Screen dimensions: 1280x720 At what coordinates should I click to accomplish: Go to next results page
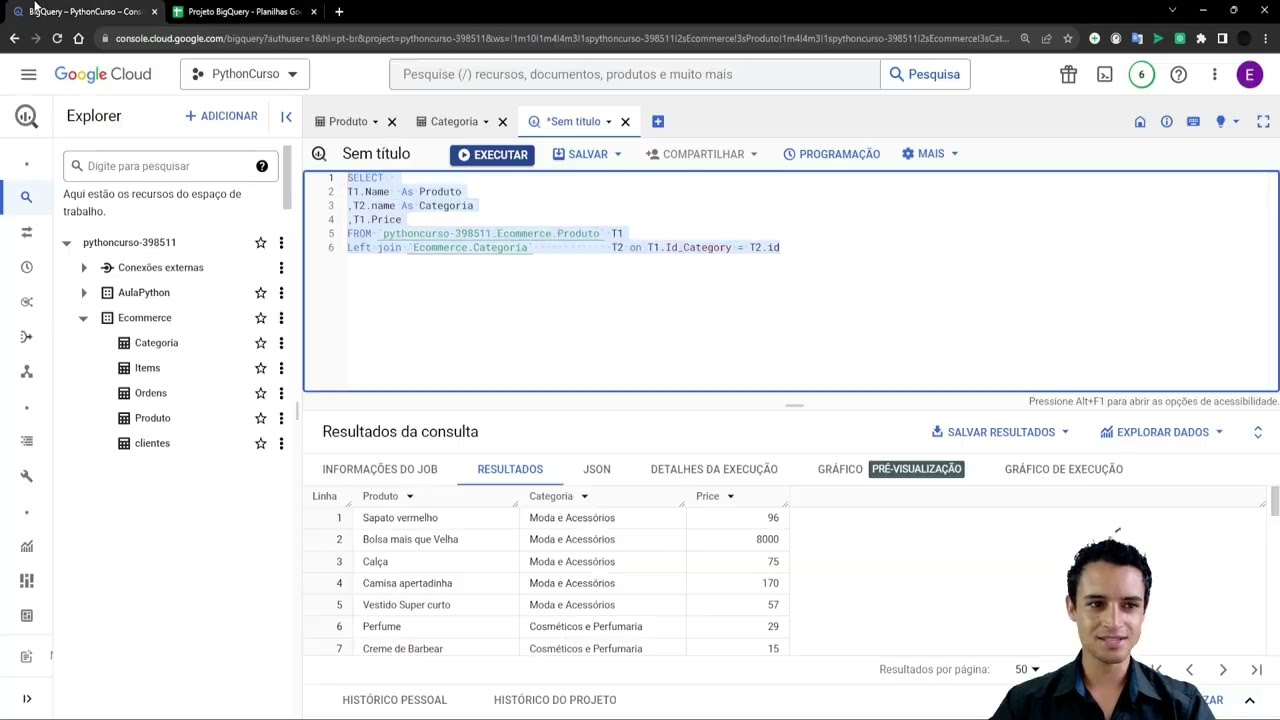(1223, 670)
